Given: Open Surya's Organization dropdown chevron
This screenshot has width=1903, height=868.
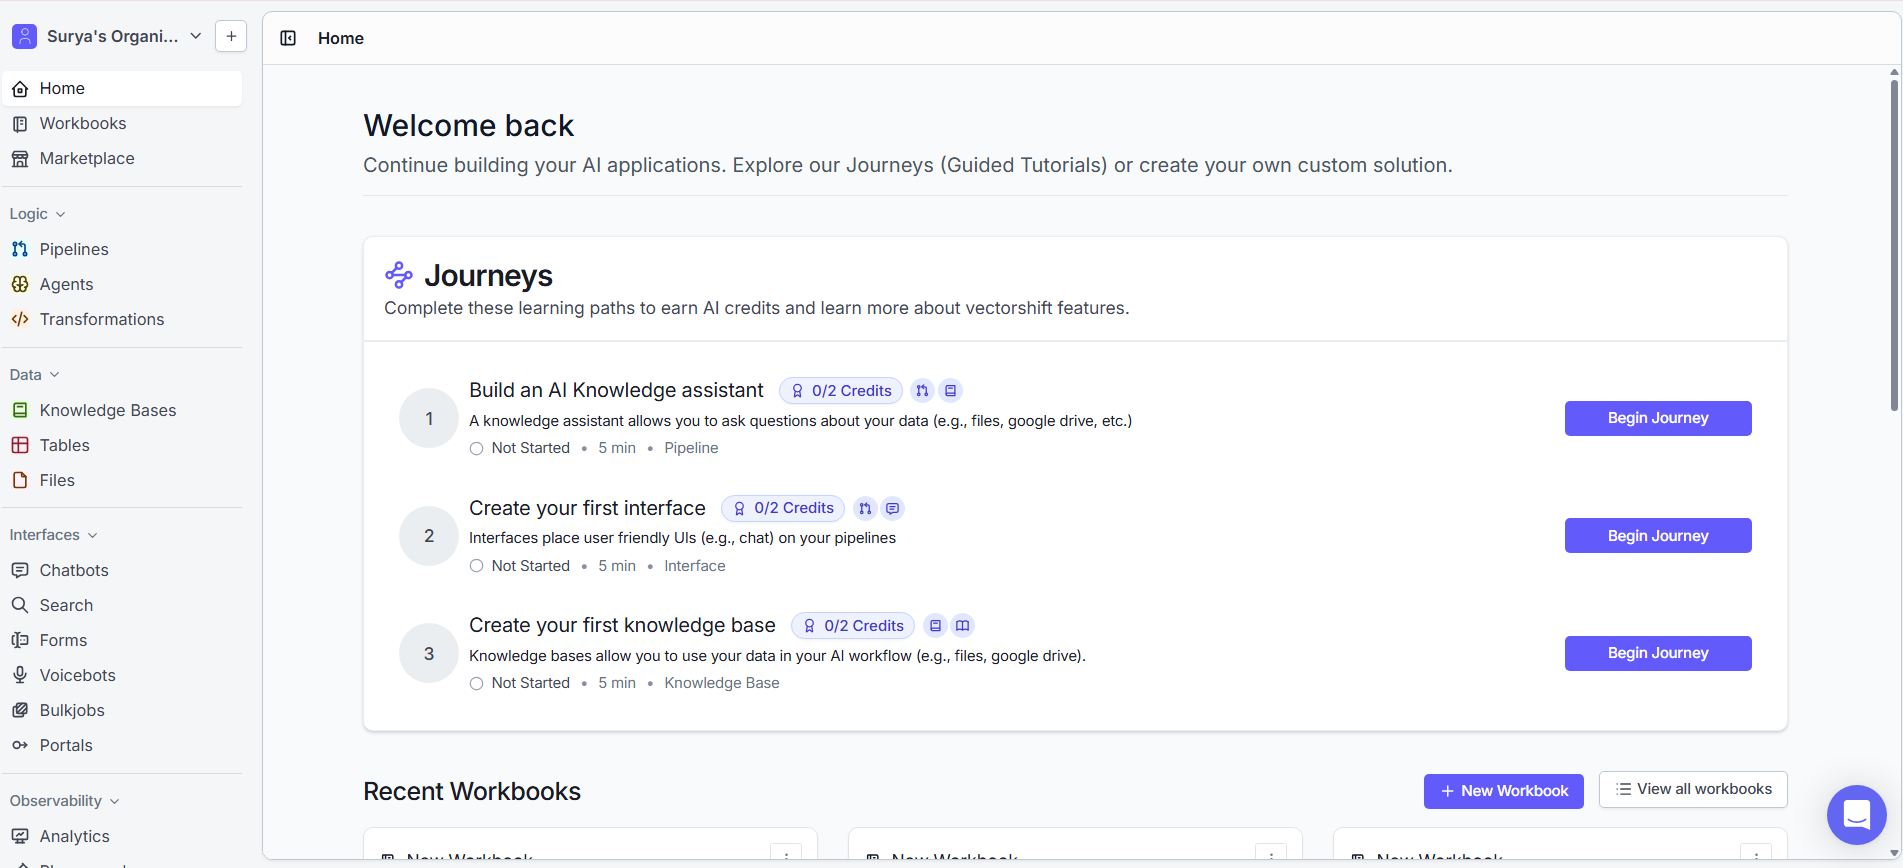Looking at the screenshot, I should pyautogui.click(x=196, y=37).
